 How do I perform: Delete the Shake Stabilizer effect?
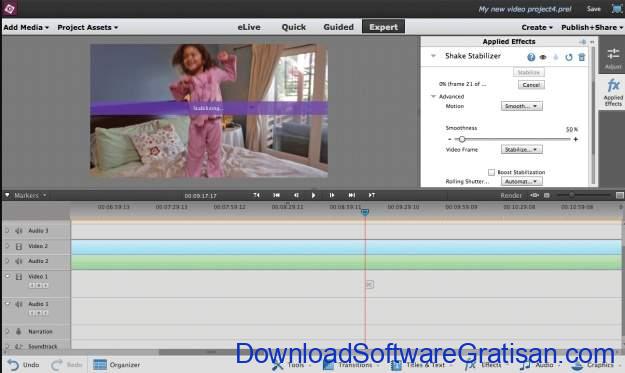point(582,57)
